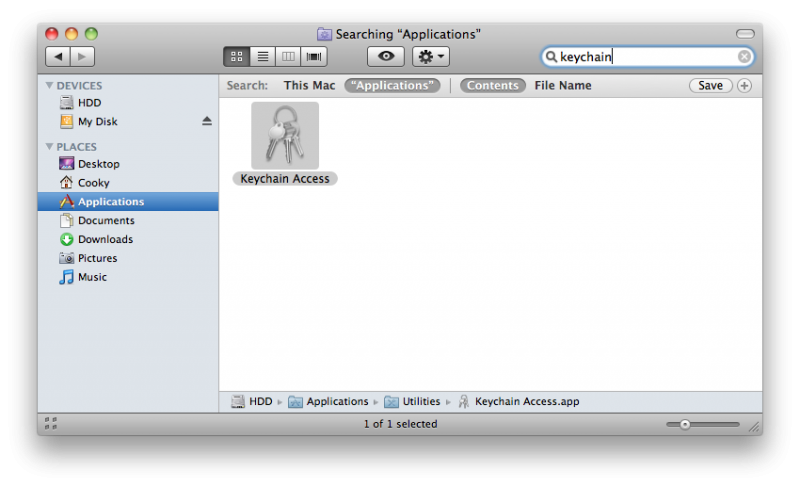Switch to column view
Screen dimensions: 800x487
tap(288, 57)
